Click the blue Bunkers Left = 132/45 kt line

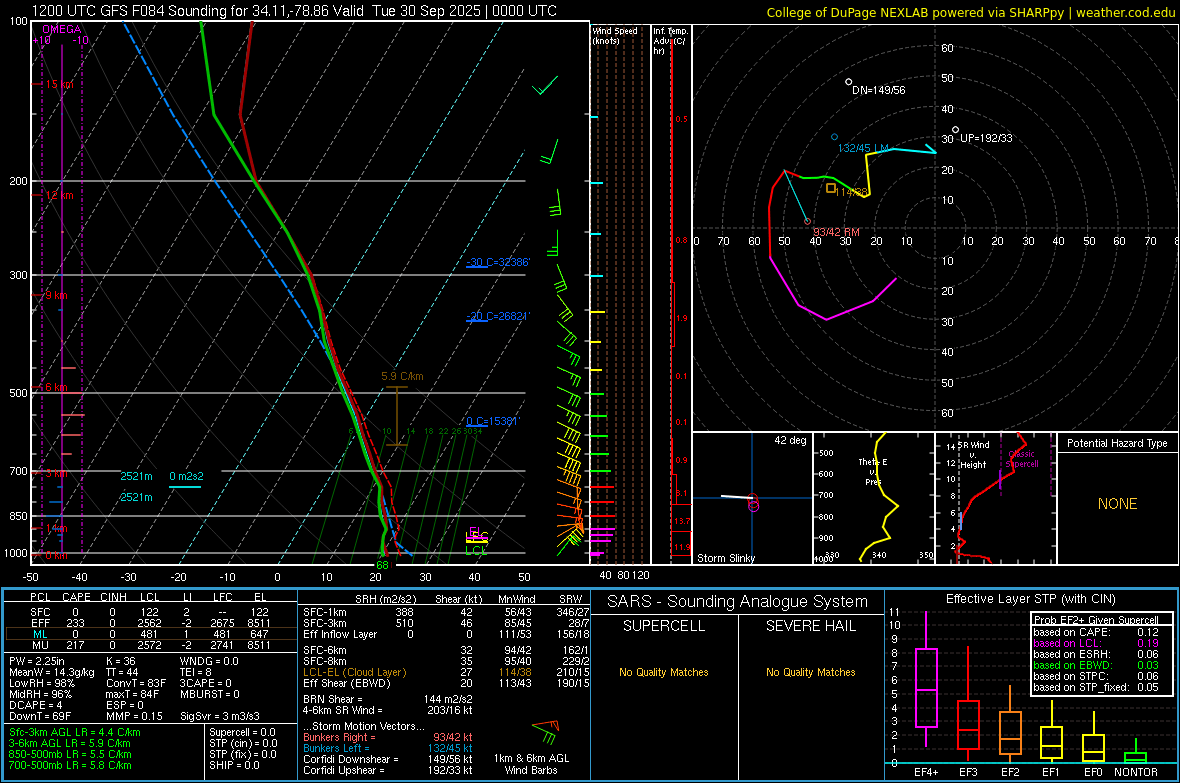(388, 748)
